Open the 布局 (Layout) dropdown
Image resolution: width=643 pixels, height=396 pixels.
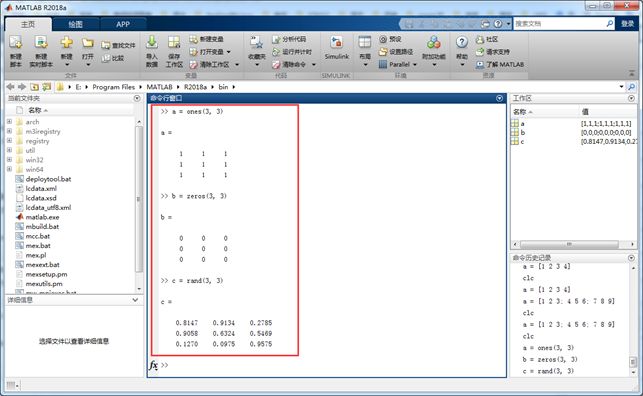(365, 65)
